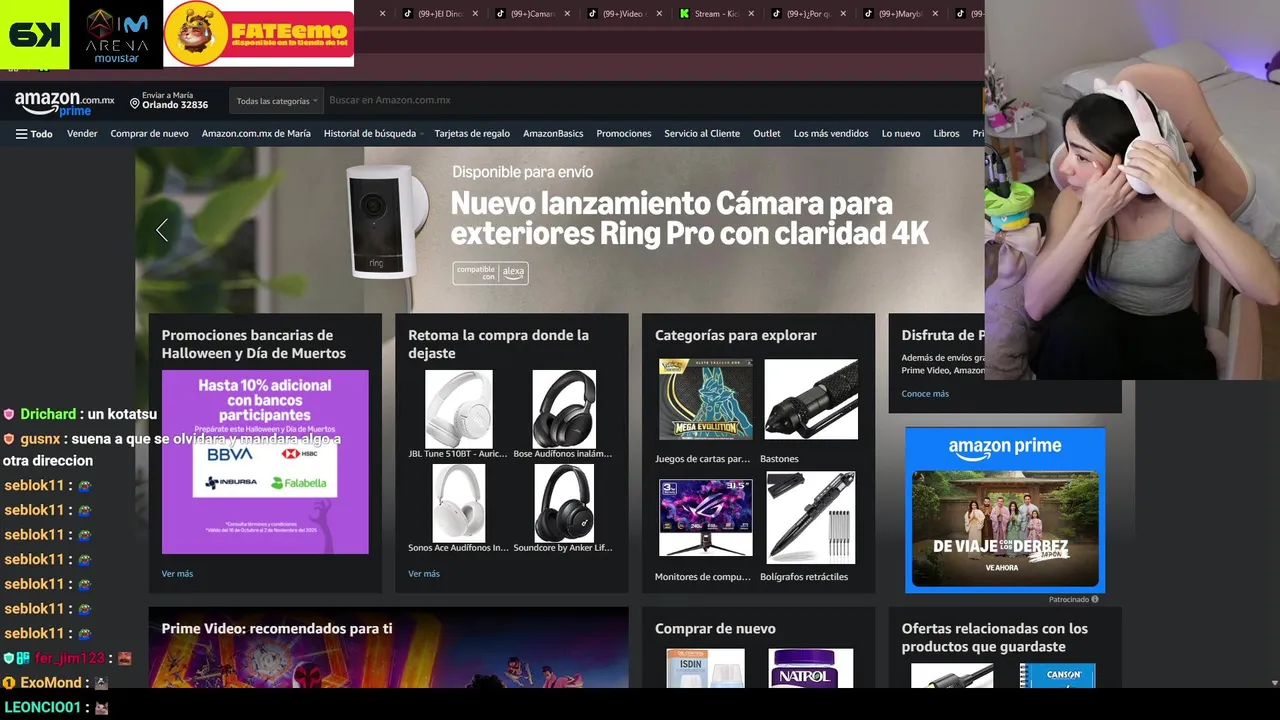Click the Comprar de nuevo card heading
This screenshot has height=720, width=1280.
[x=715, y=628]
